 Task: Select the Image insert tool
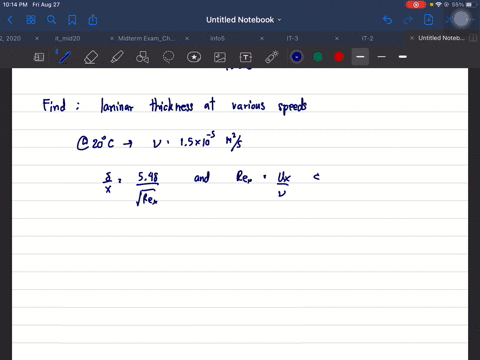[220, 57]
